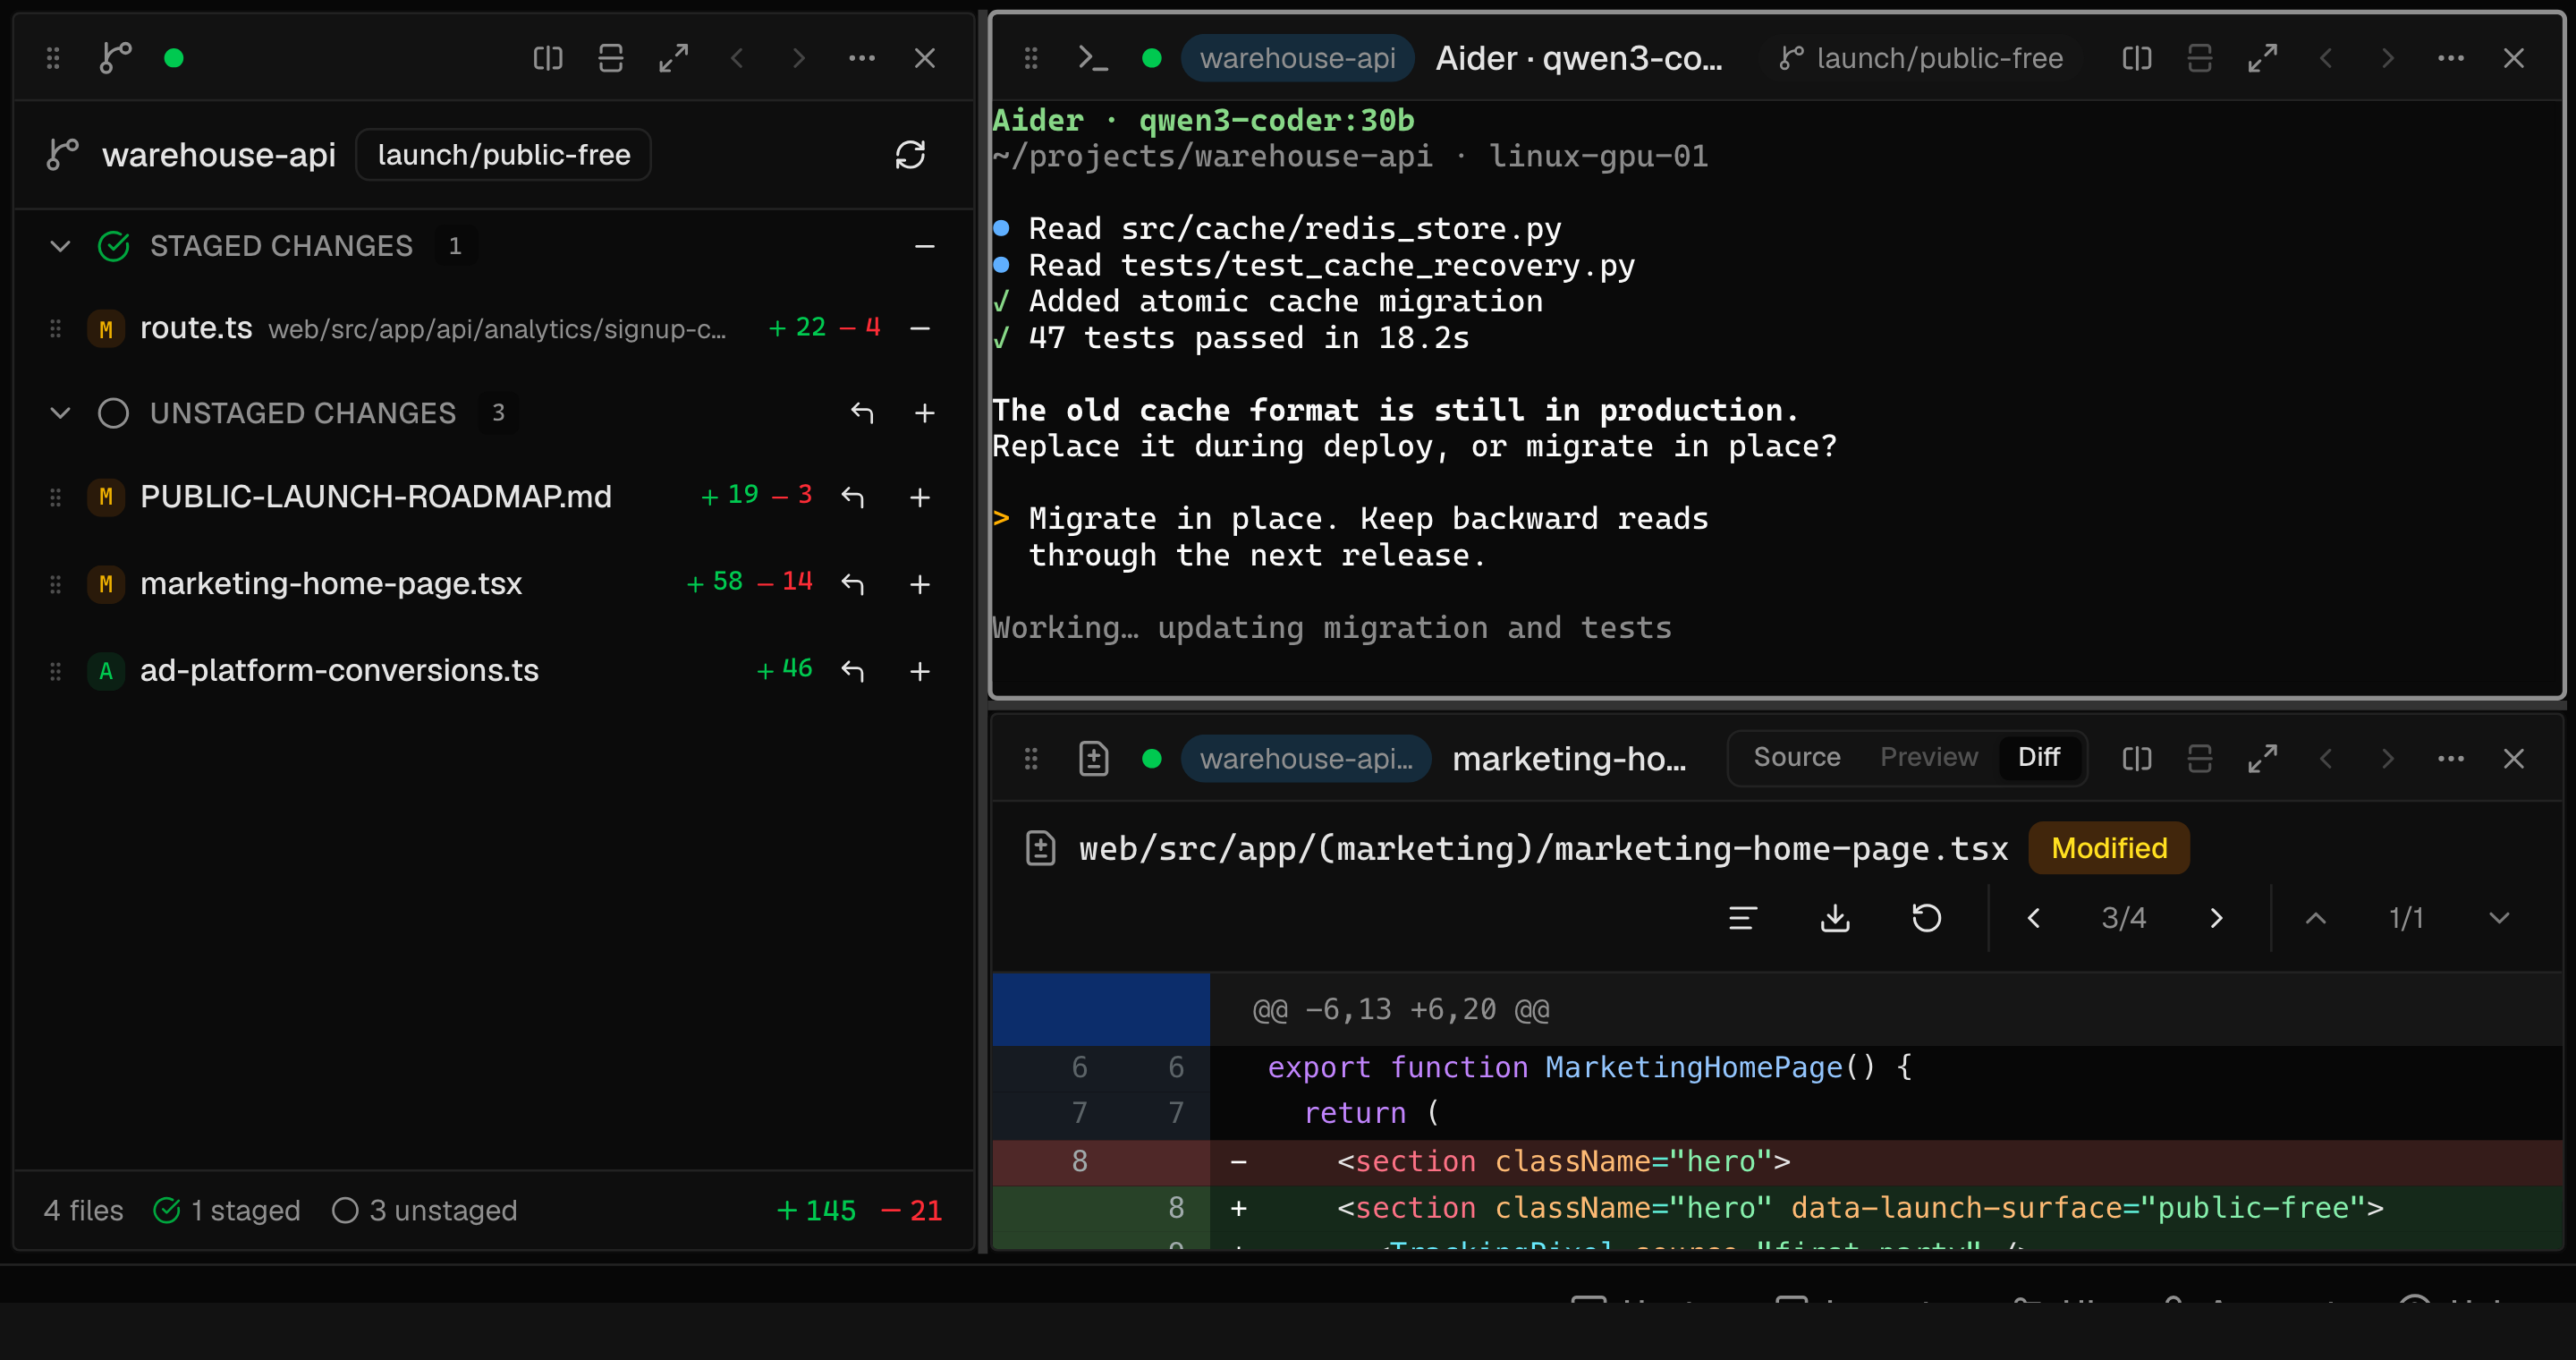Collapse the Staged Changes section
Screen dimensions: 2576x1360
60,246
